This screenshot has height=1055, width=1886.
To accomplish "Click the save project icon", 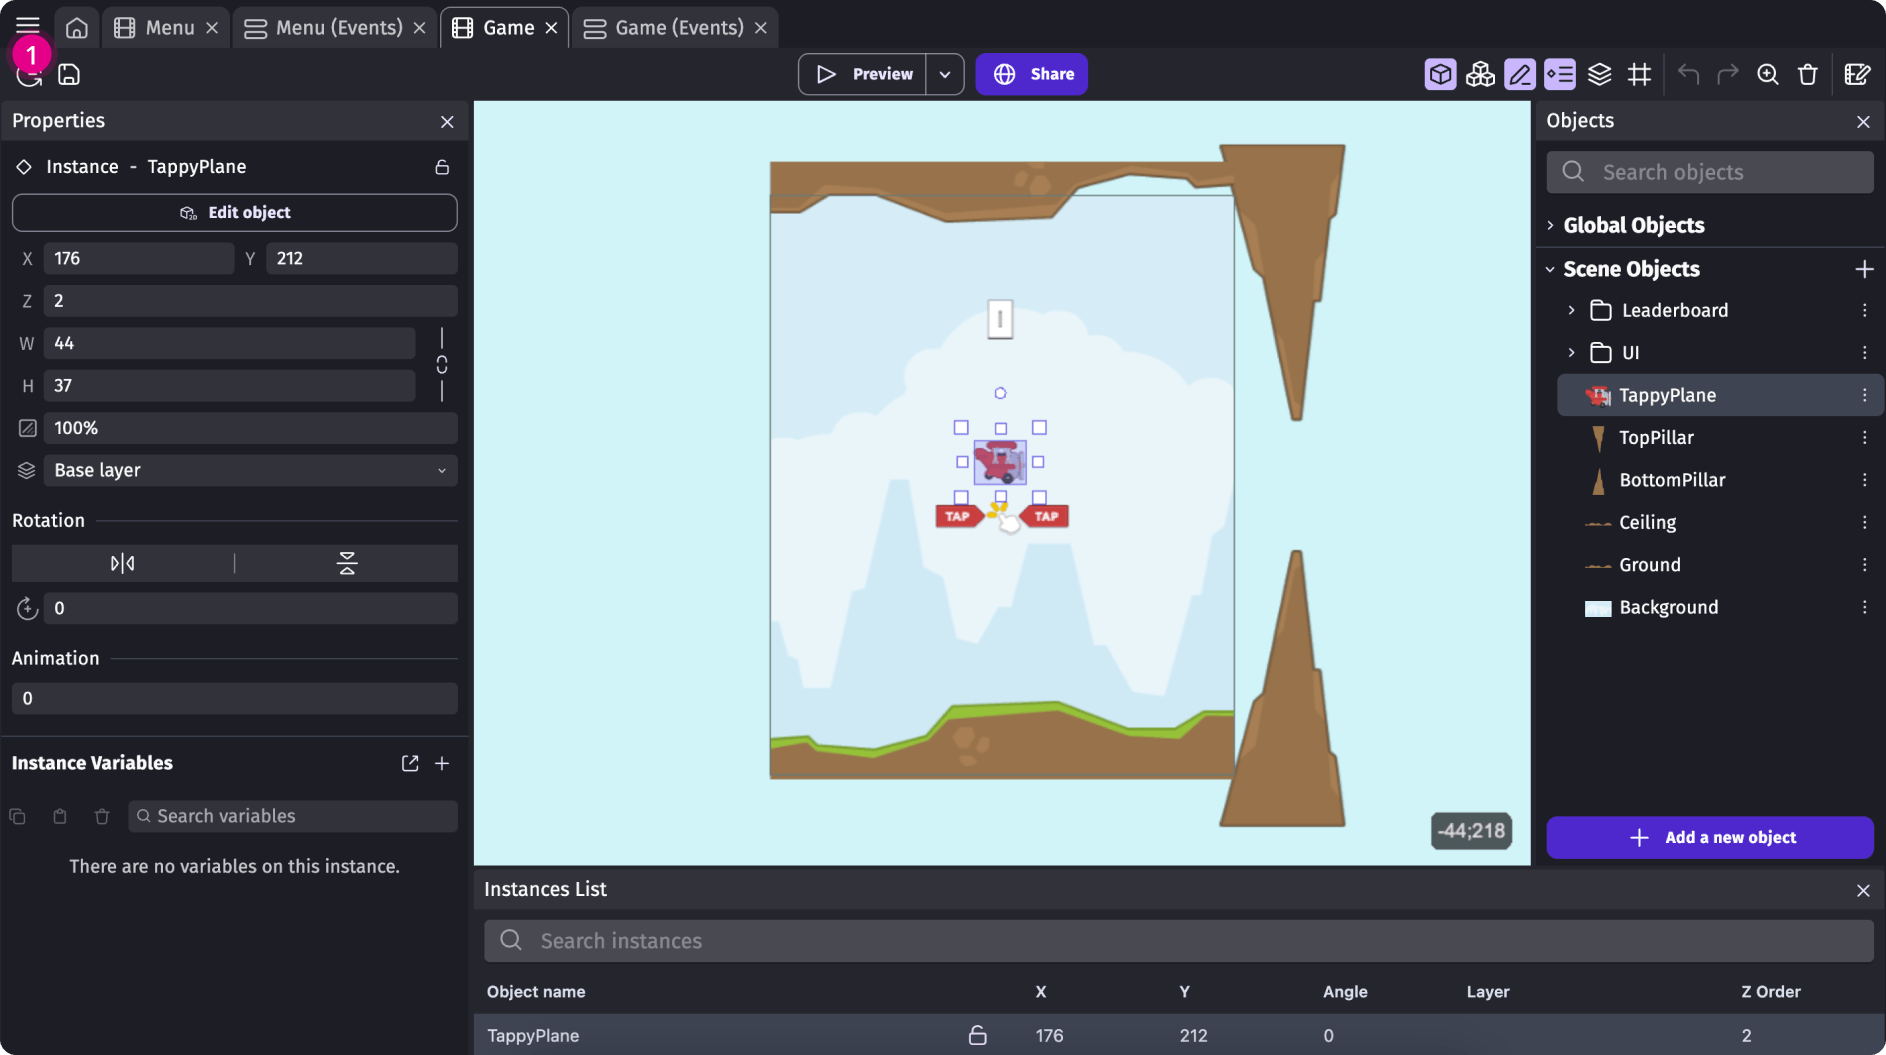I will (x=69, y=74).
